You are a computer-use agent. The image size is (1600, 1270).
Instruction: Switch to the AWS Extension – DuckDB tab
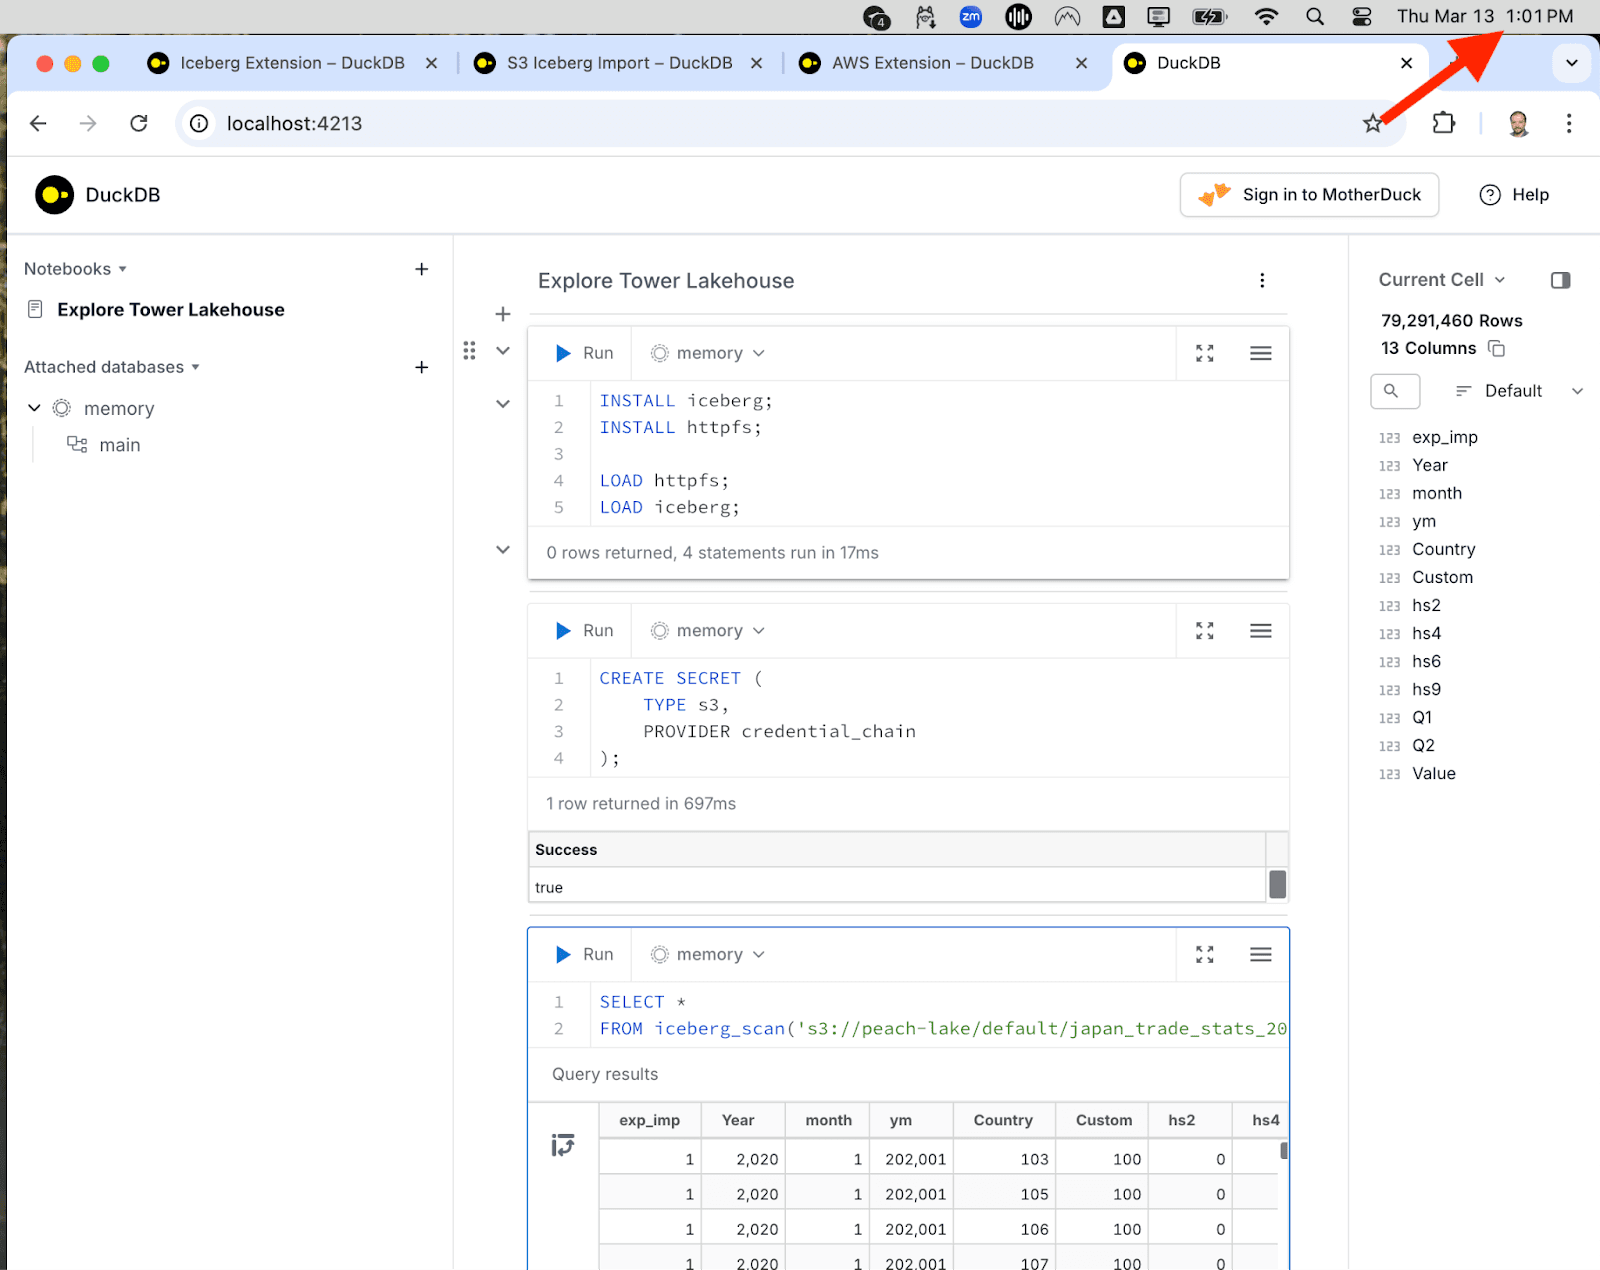[x=932, y=63]
